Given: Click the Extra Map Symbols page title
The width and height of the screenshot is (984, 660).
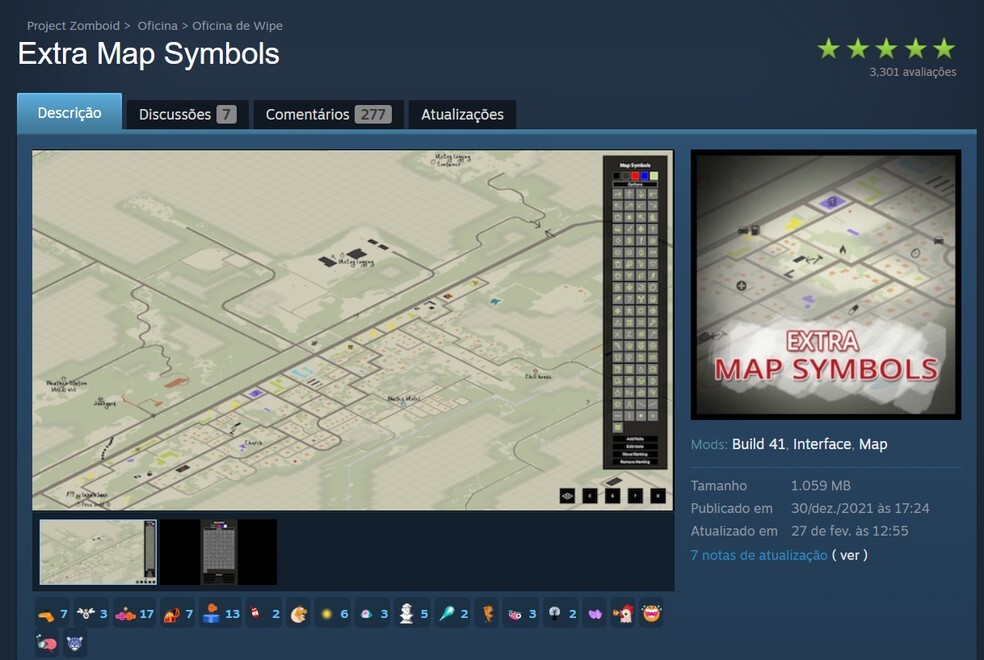Looking at the screenshot, I should click(149, 53).
